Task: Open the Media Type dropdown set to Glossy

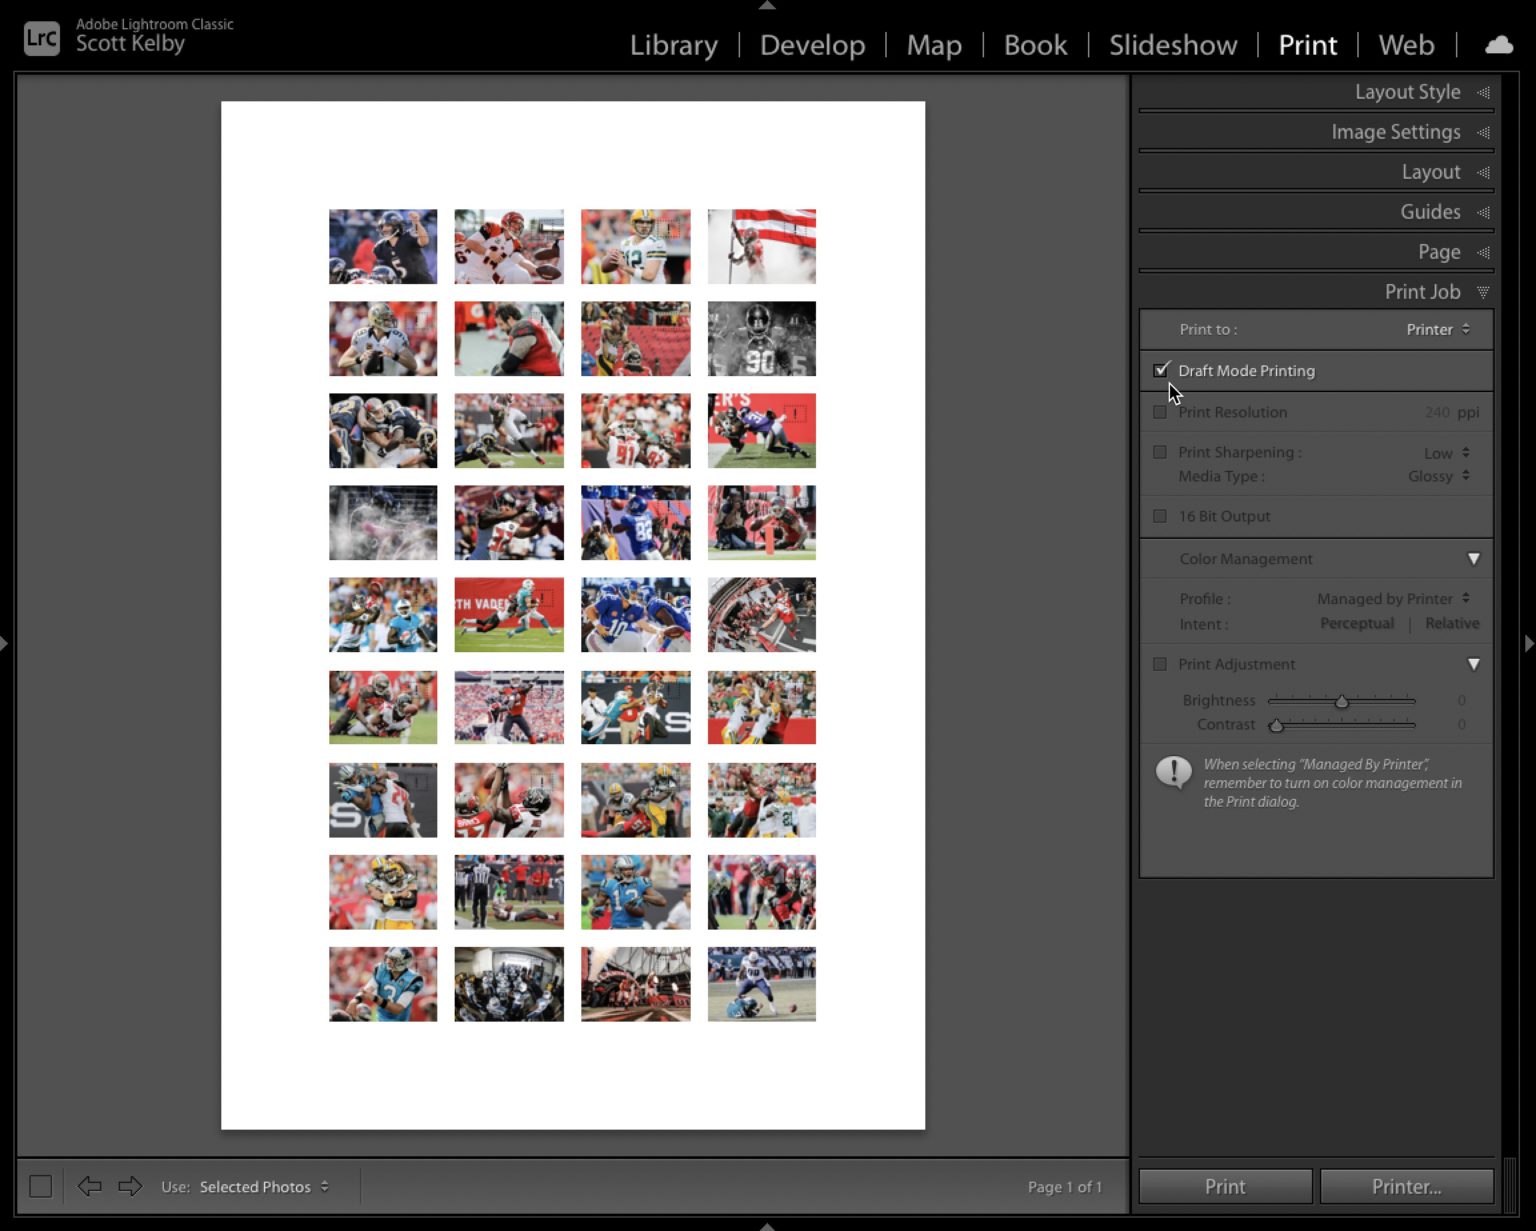Action: pyautogui.click(x=1440, y=476)
